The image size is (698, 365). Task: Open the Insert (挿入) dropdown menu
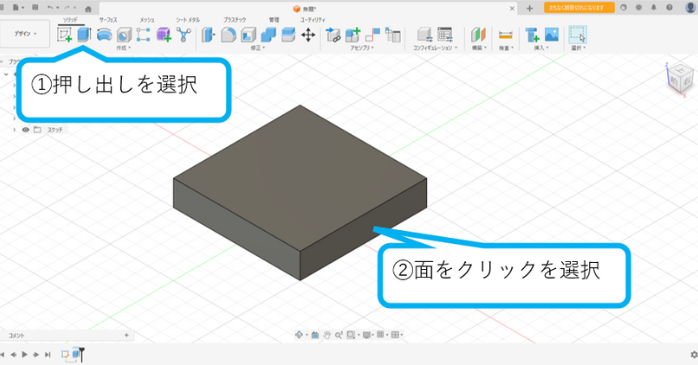pos(541,48)
